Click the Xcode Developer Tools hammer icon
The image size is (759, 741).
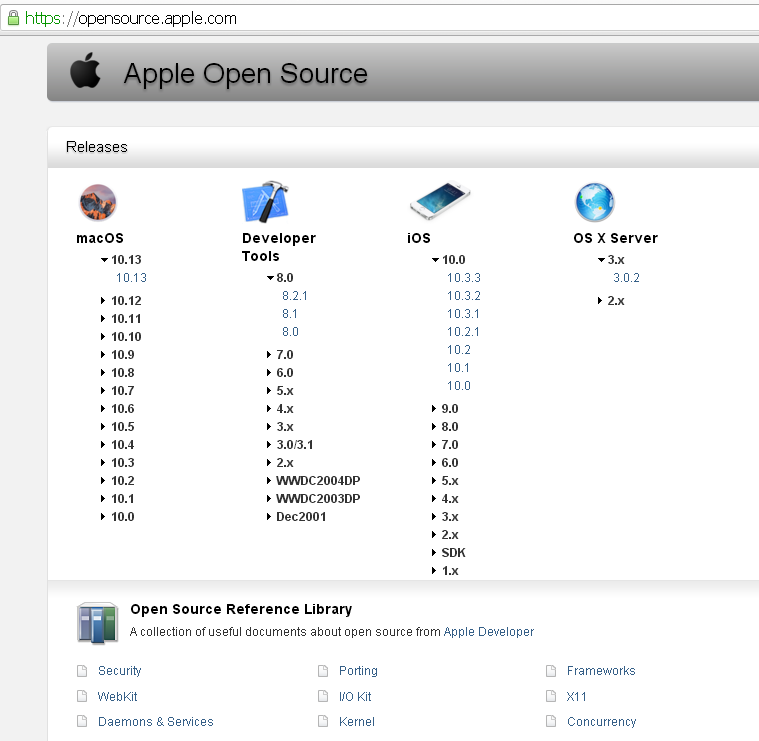[x=265, y=202]
